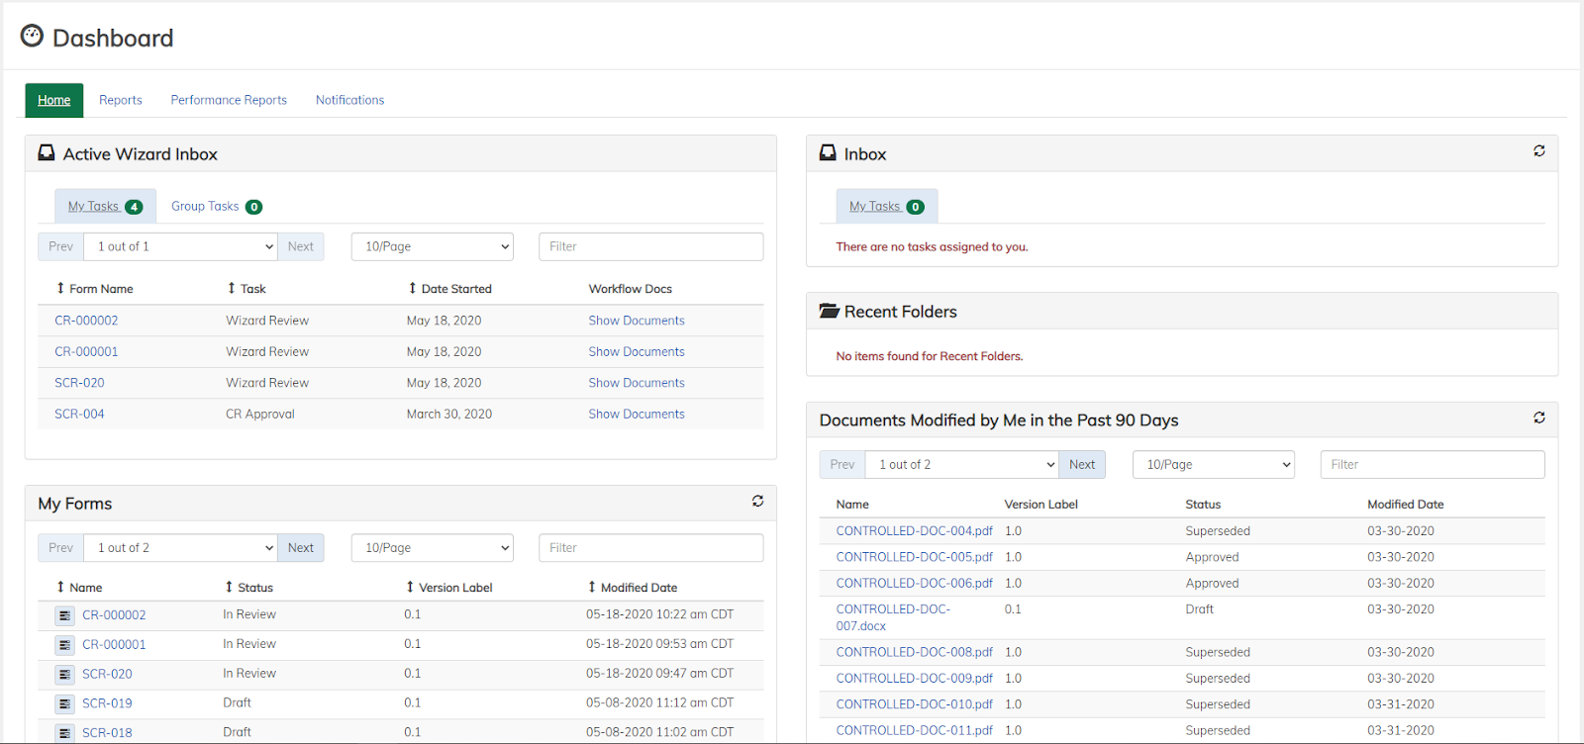Image resolution: width=1584 pixels, height=744 pixels.
Task: Open SCR-018 link in My Forms
Action: [x=107, y=733]
